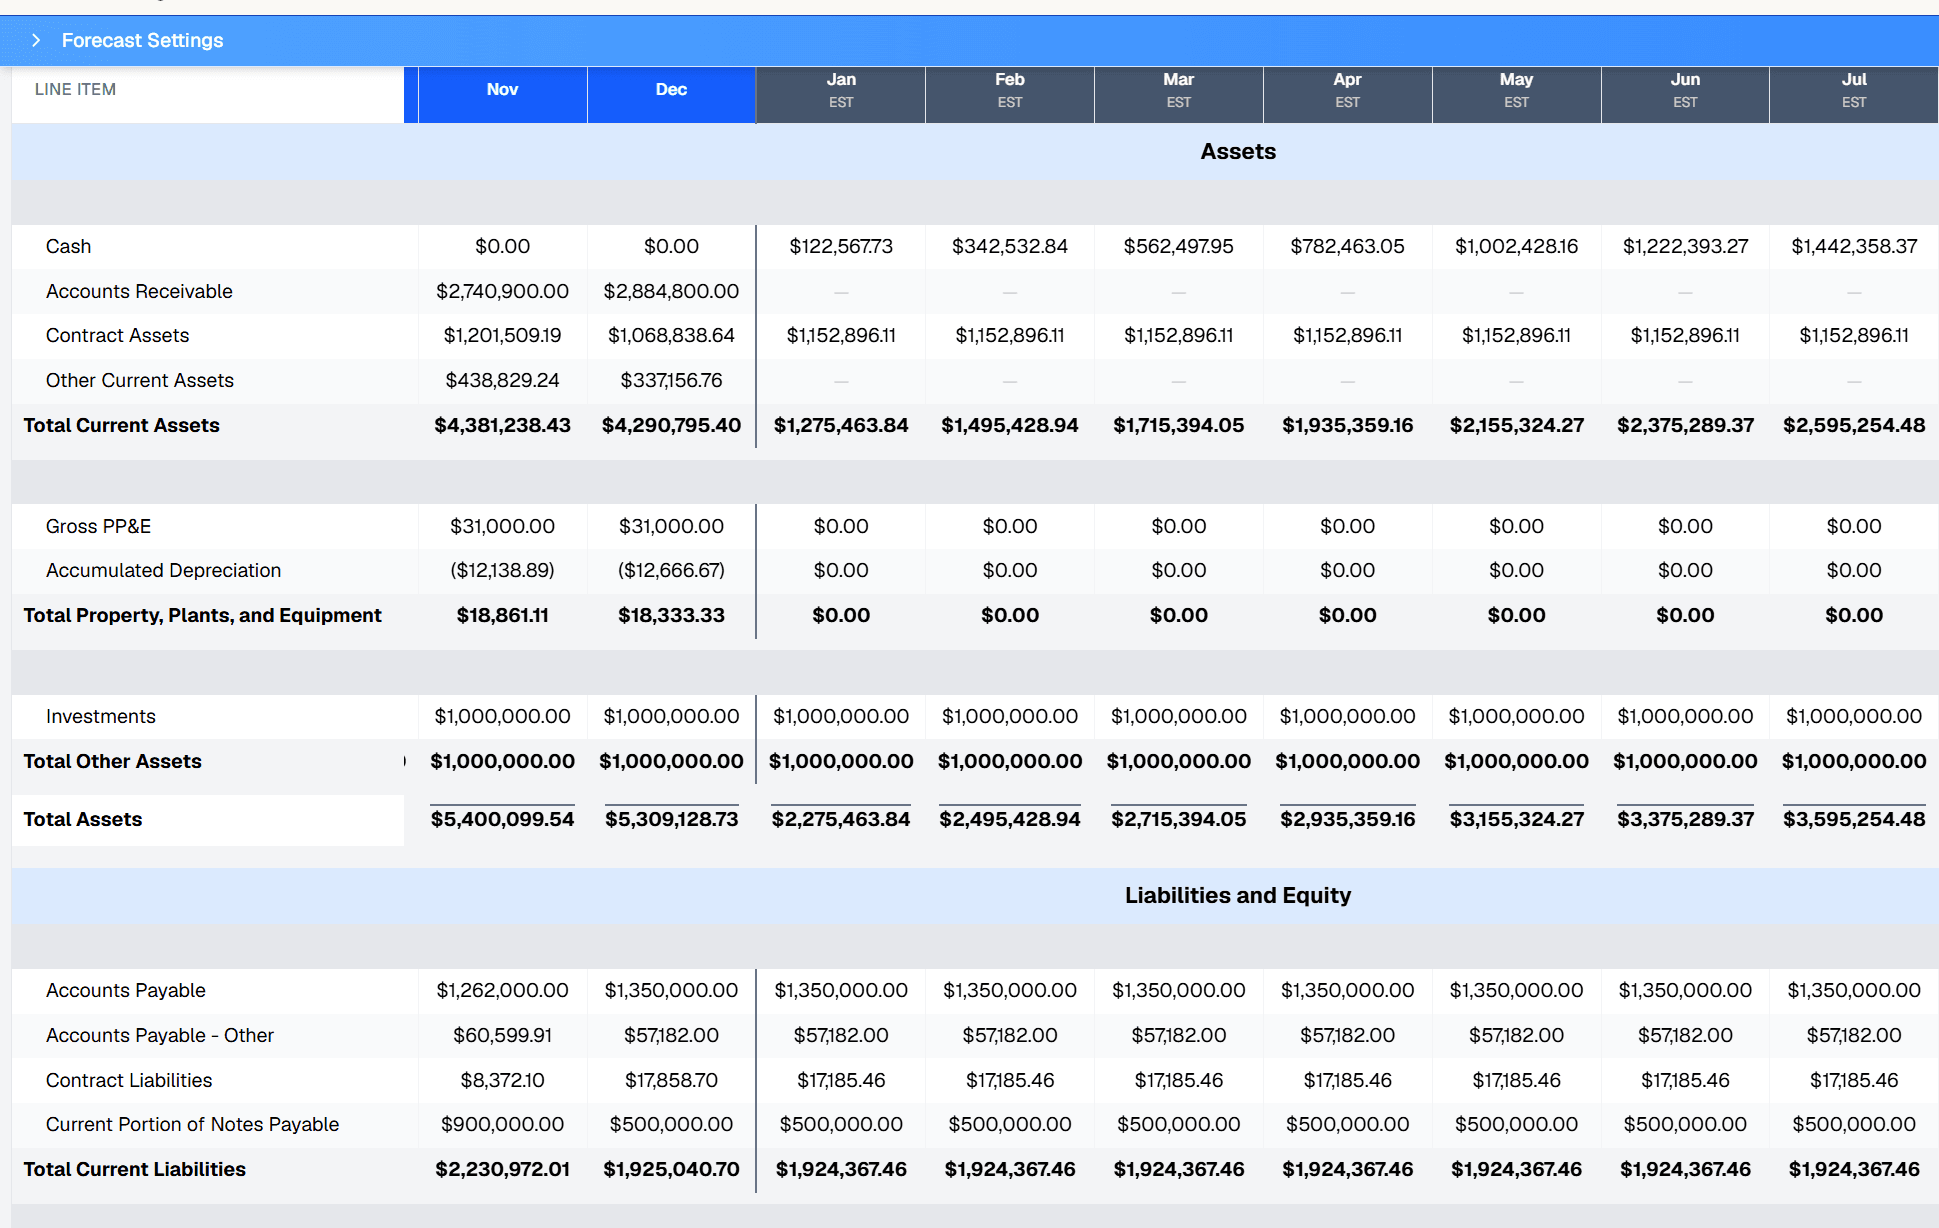Click Jan Cash value $122,567.73

[x=841, y=246]
